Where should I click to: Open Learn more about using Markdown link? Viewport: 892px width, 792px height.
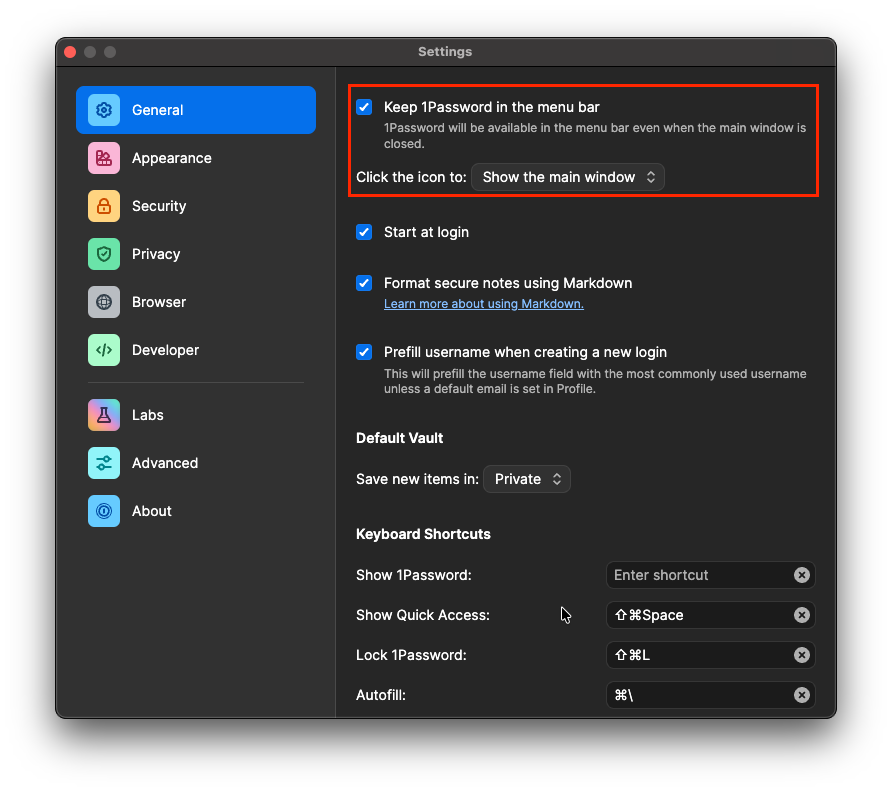pyautogui.click(x=483, y=304)
